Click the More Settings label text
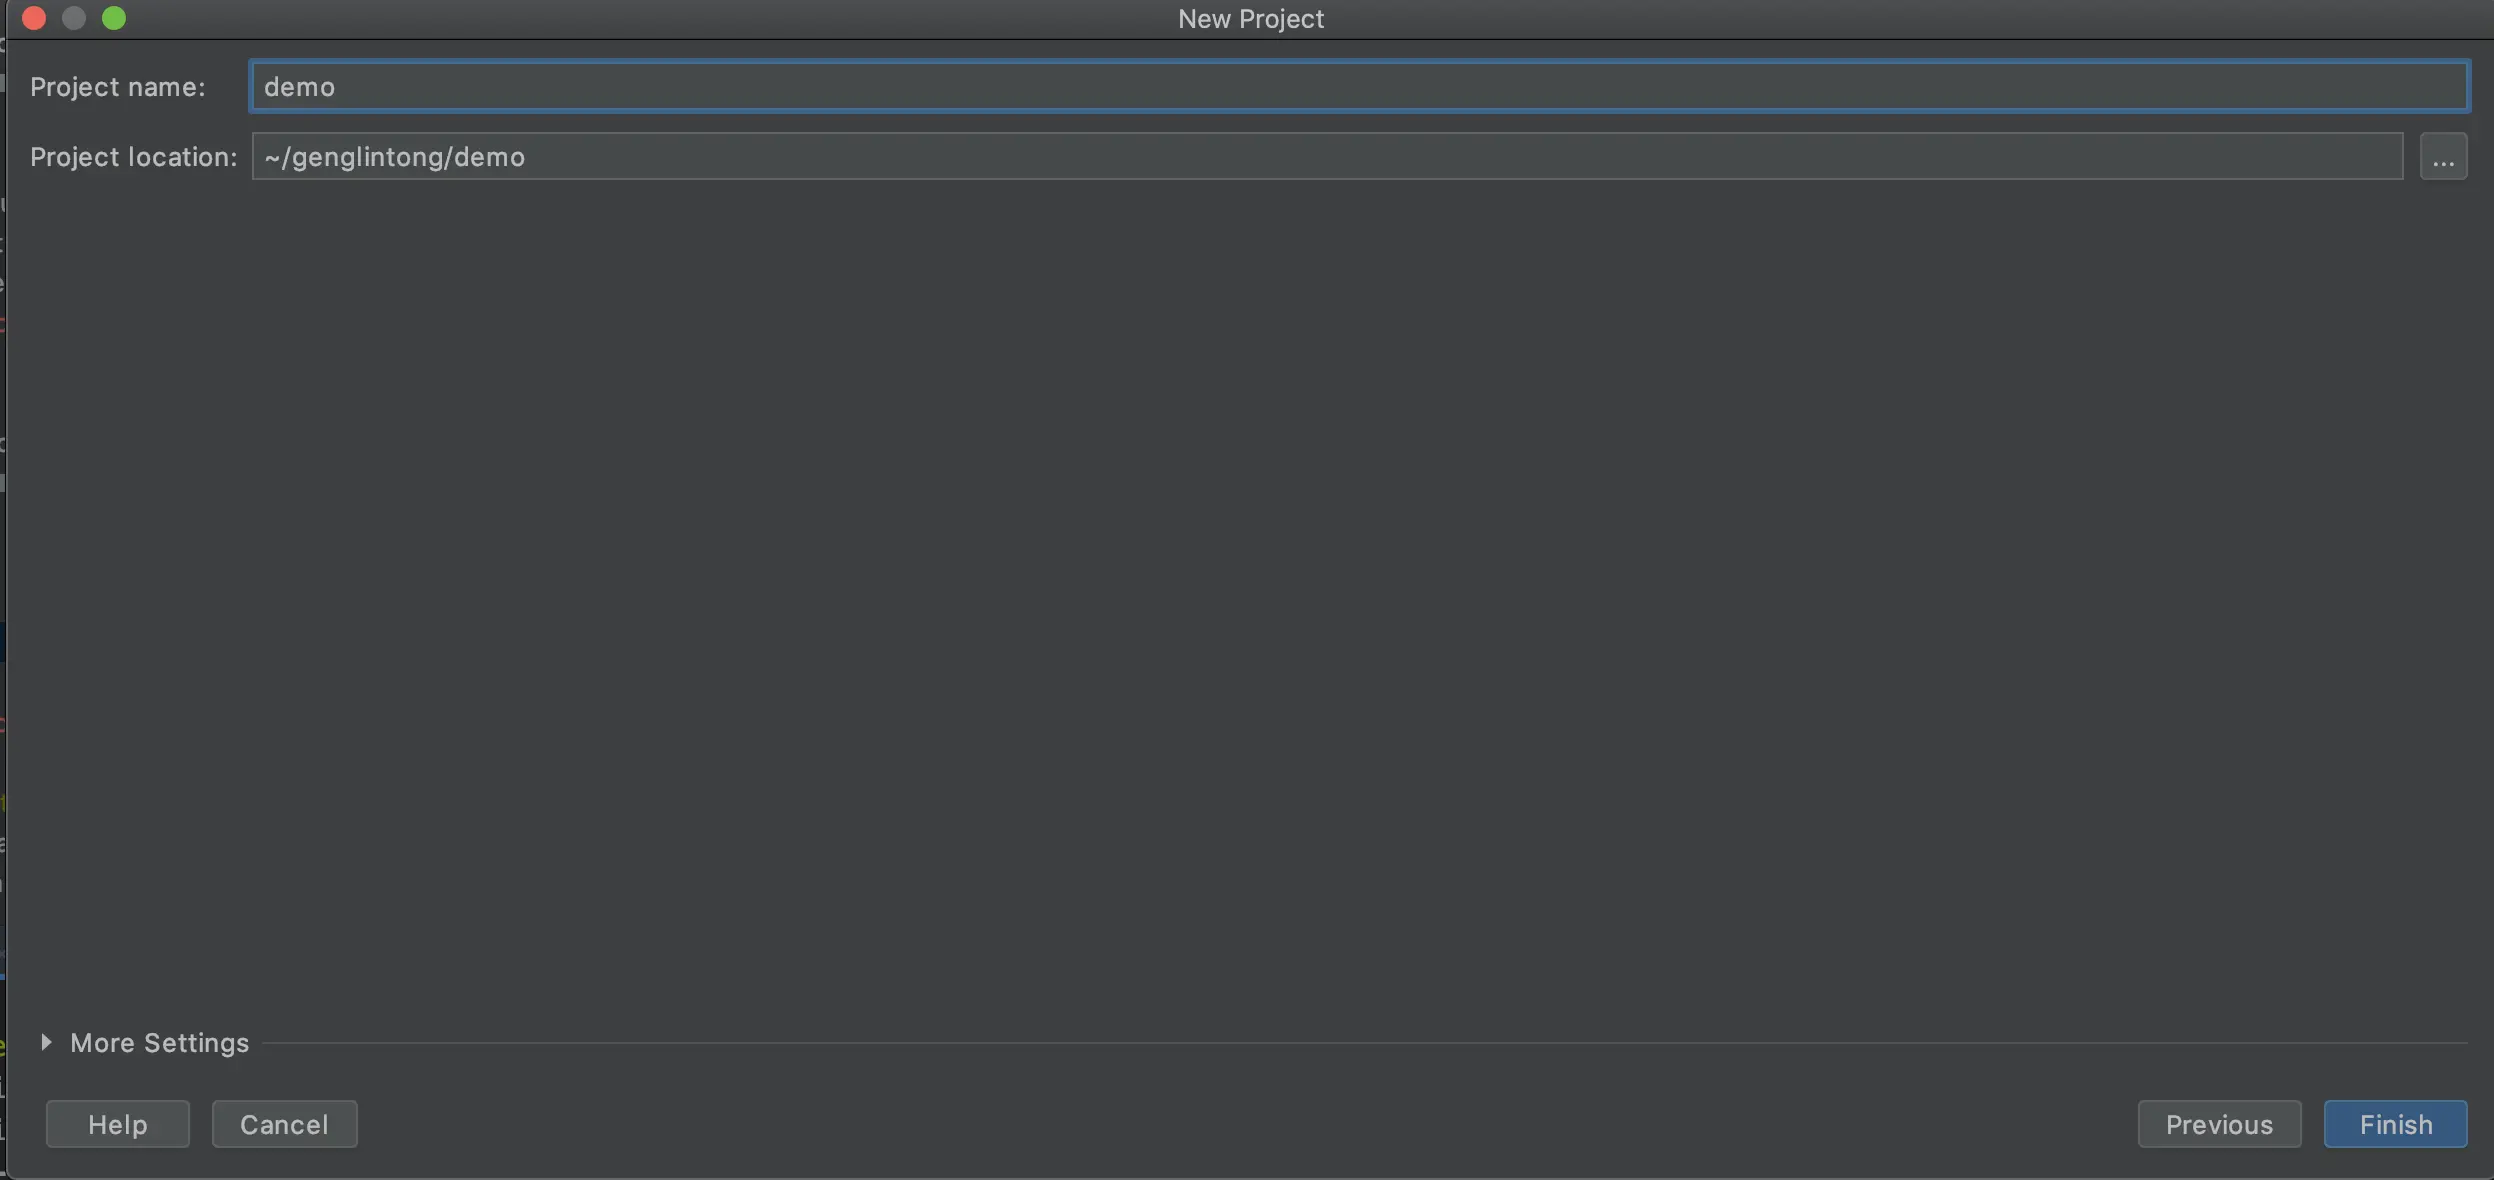Screen dimensions: 2494x1180 (x=159, y=1043)
